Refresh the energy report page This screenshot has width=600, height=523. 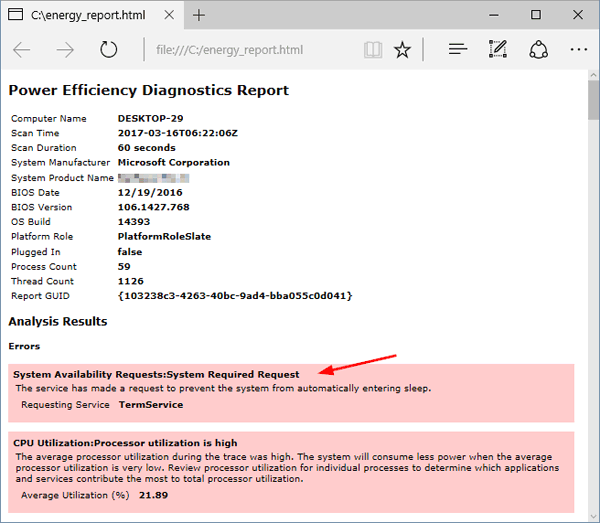point(109,50)
